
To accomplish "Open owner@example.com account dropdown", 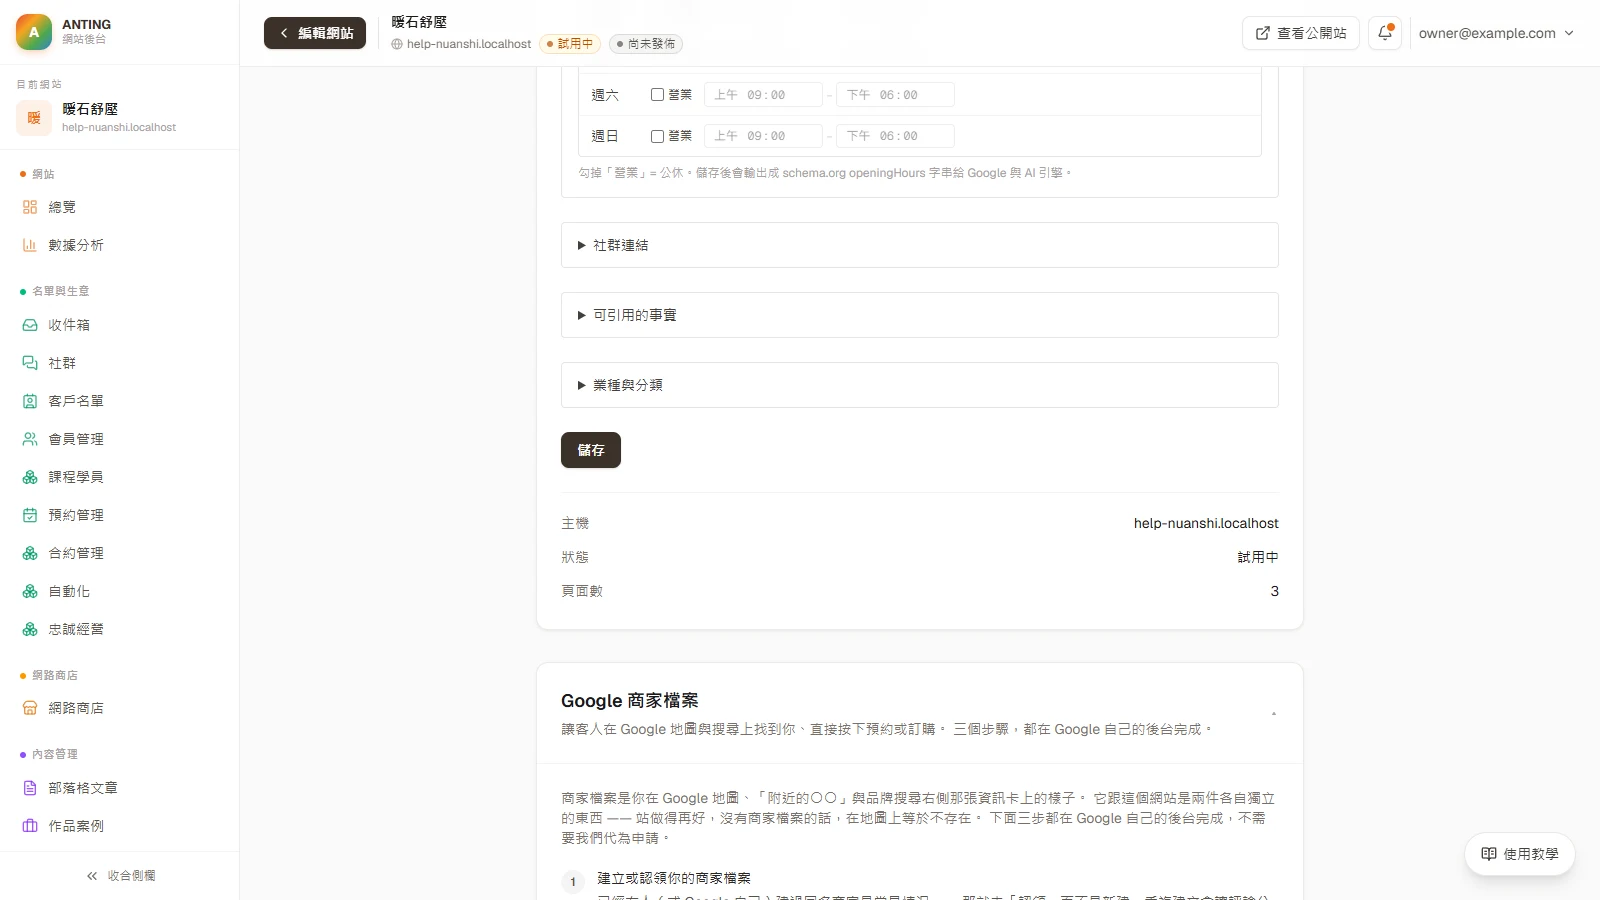I will tap(1496, 33).
